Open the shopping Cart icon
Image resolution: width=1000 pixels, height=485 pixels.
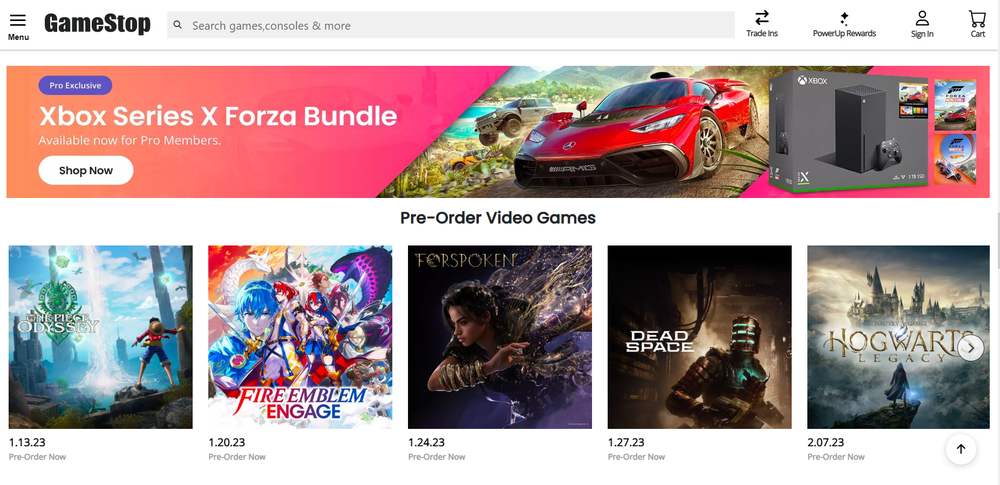click(977, 18)
